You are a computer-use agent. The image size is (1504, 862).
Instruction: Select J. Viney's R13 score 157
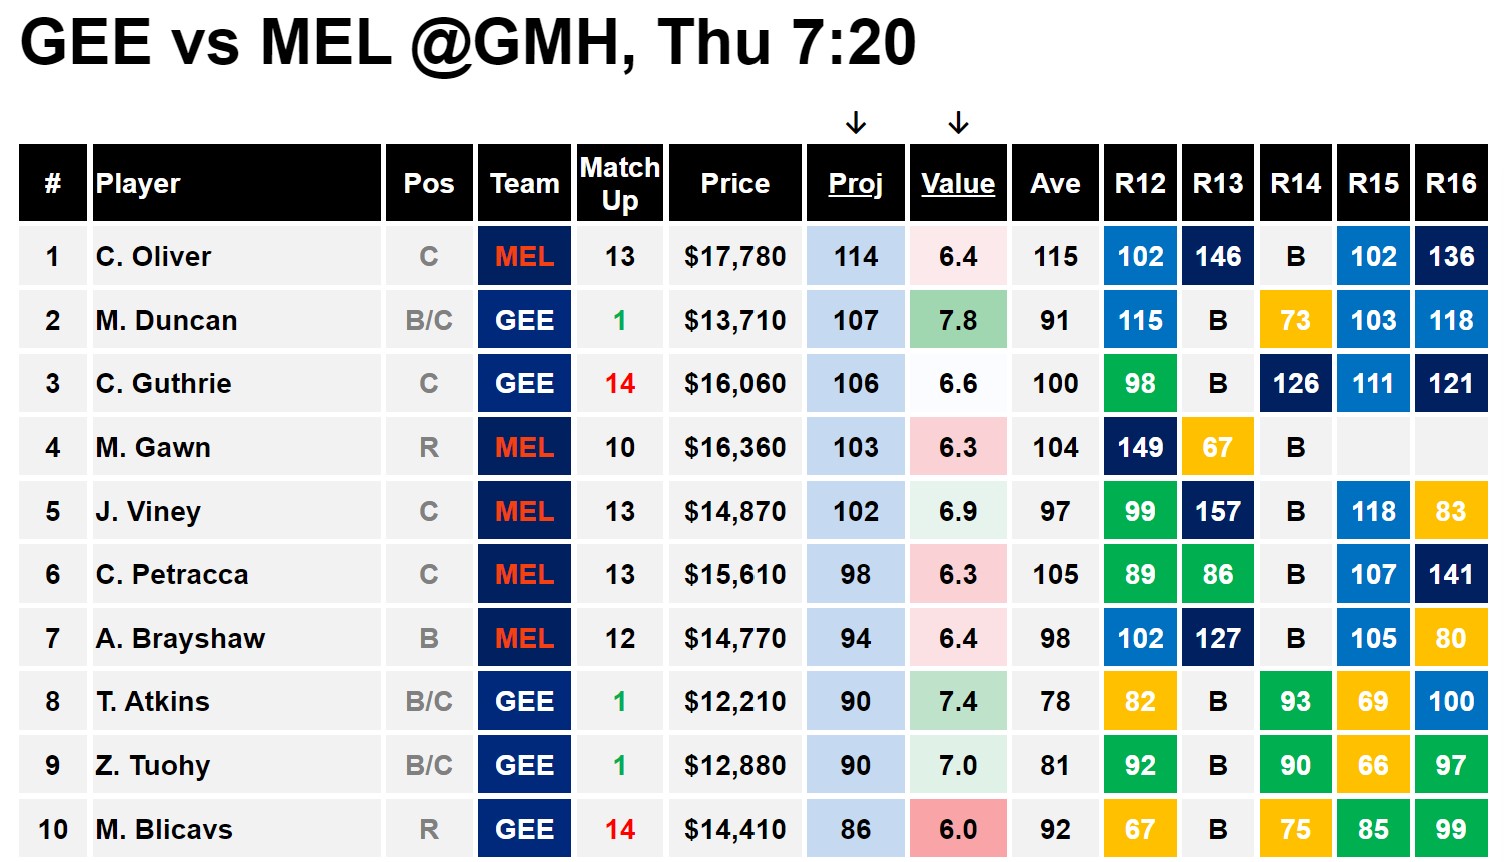tap(1218, 511)
